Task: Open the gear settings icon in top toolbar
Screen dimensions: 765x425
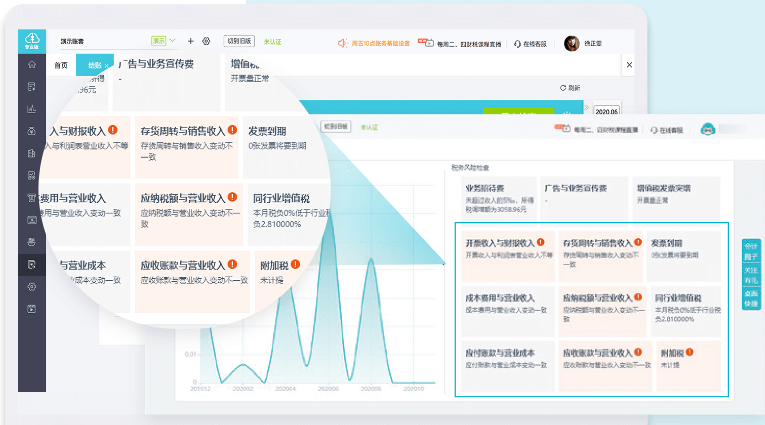Action: point(206,42)
